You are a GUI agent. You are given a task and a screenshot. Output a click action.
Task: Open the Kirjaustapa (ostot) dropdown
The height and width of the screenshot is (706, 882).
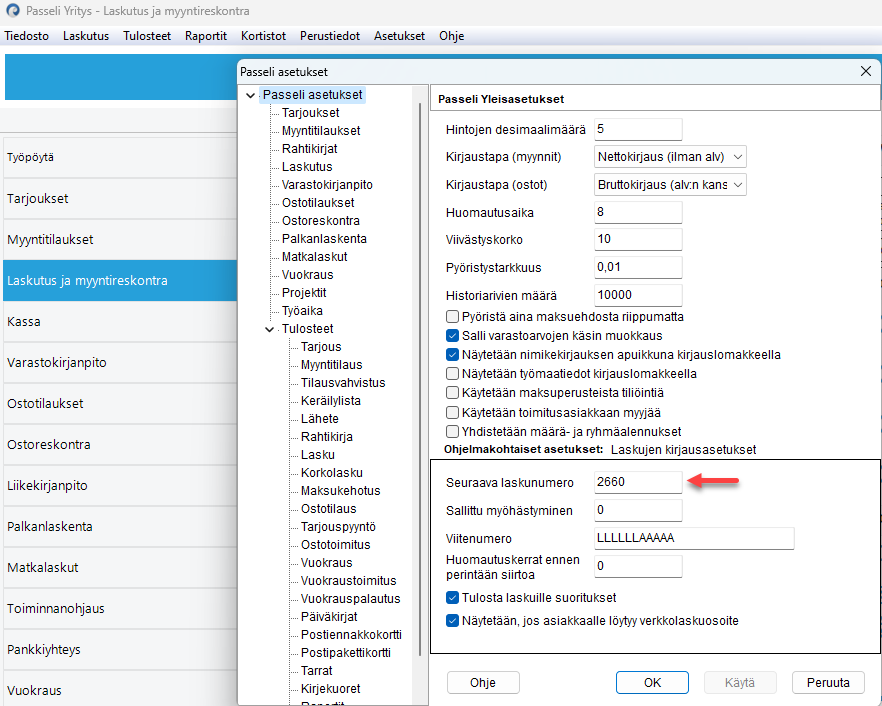(670, 185)
